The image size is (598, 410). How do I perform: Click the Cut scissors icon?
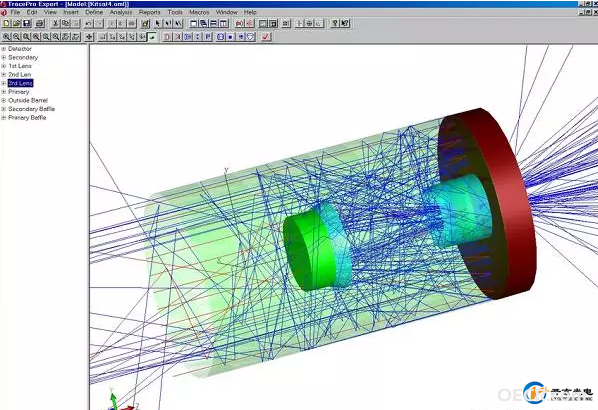click(x=56, y=24)
